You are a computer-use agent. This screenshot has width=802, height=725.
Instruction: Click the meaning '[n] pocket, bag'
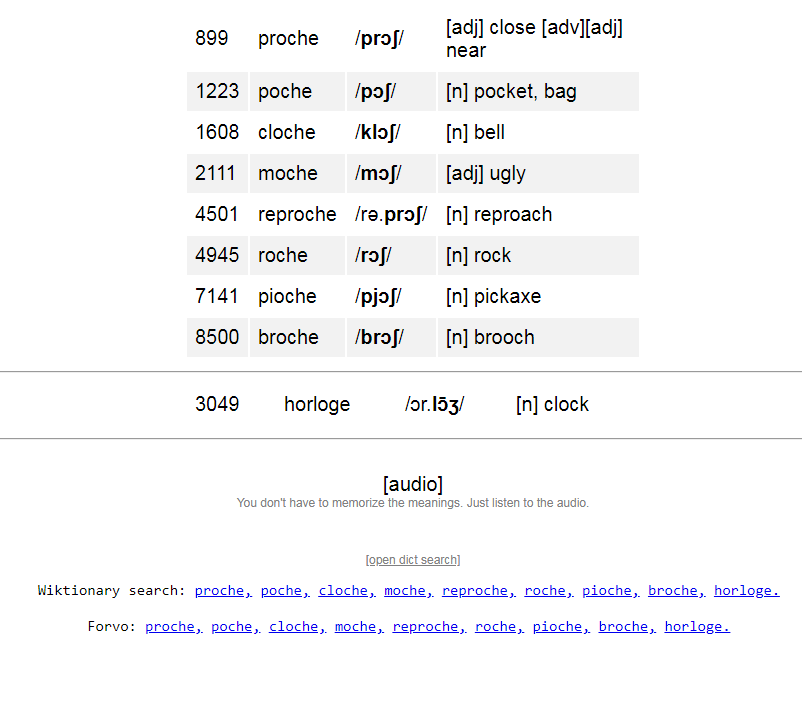511,92
